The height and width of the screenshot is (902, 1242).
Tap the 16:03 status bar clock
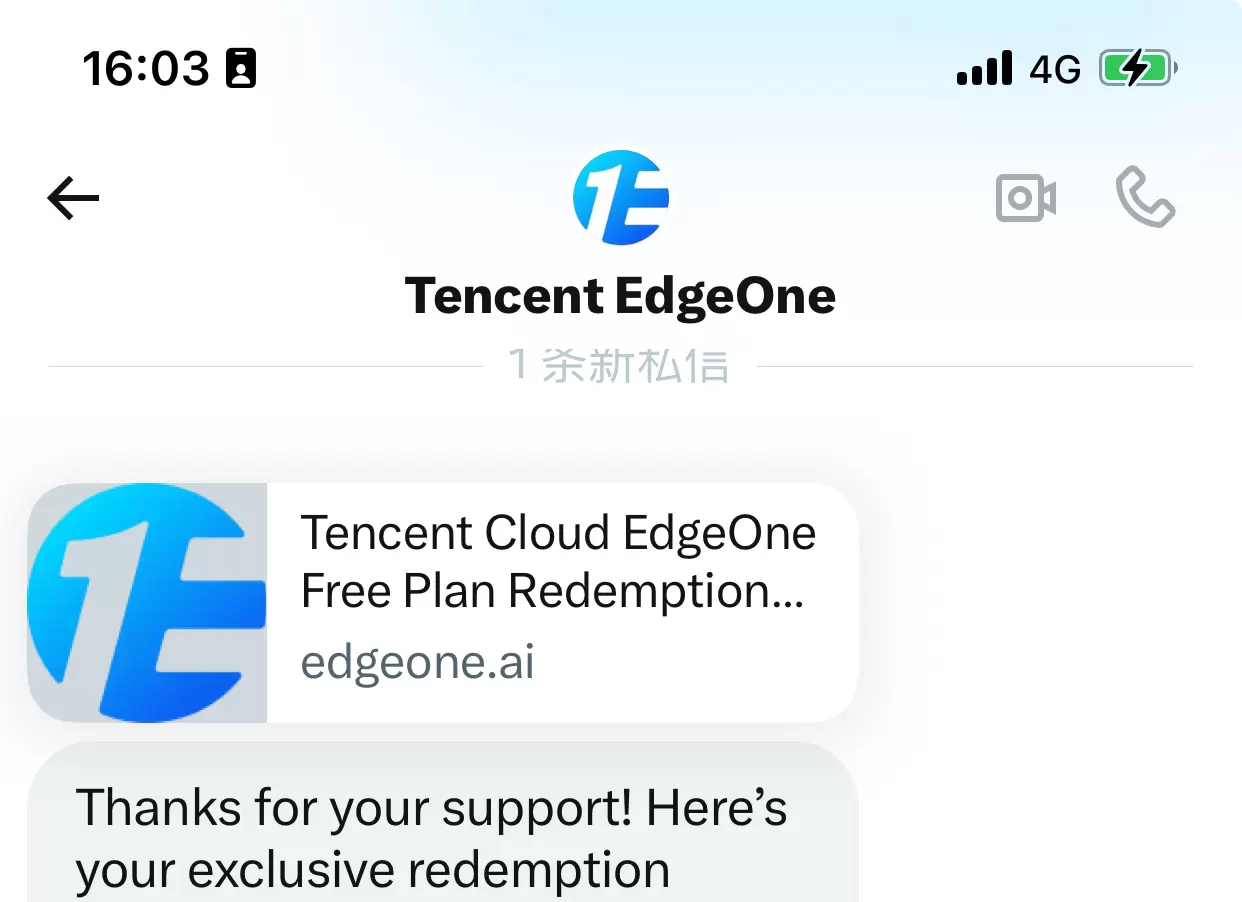[146, 69]
